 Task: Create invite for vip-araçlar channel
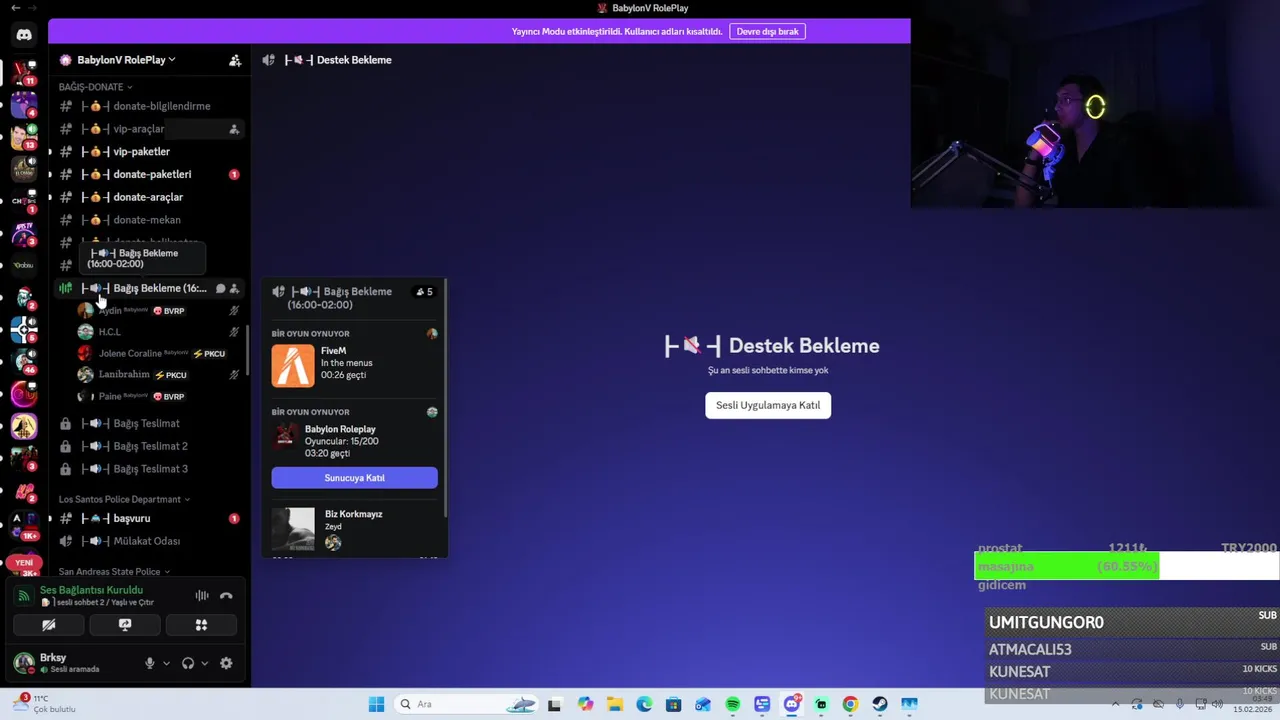(234, 129)
